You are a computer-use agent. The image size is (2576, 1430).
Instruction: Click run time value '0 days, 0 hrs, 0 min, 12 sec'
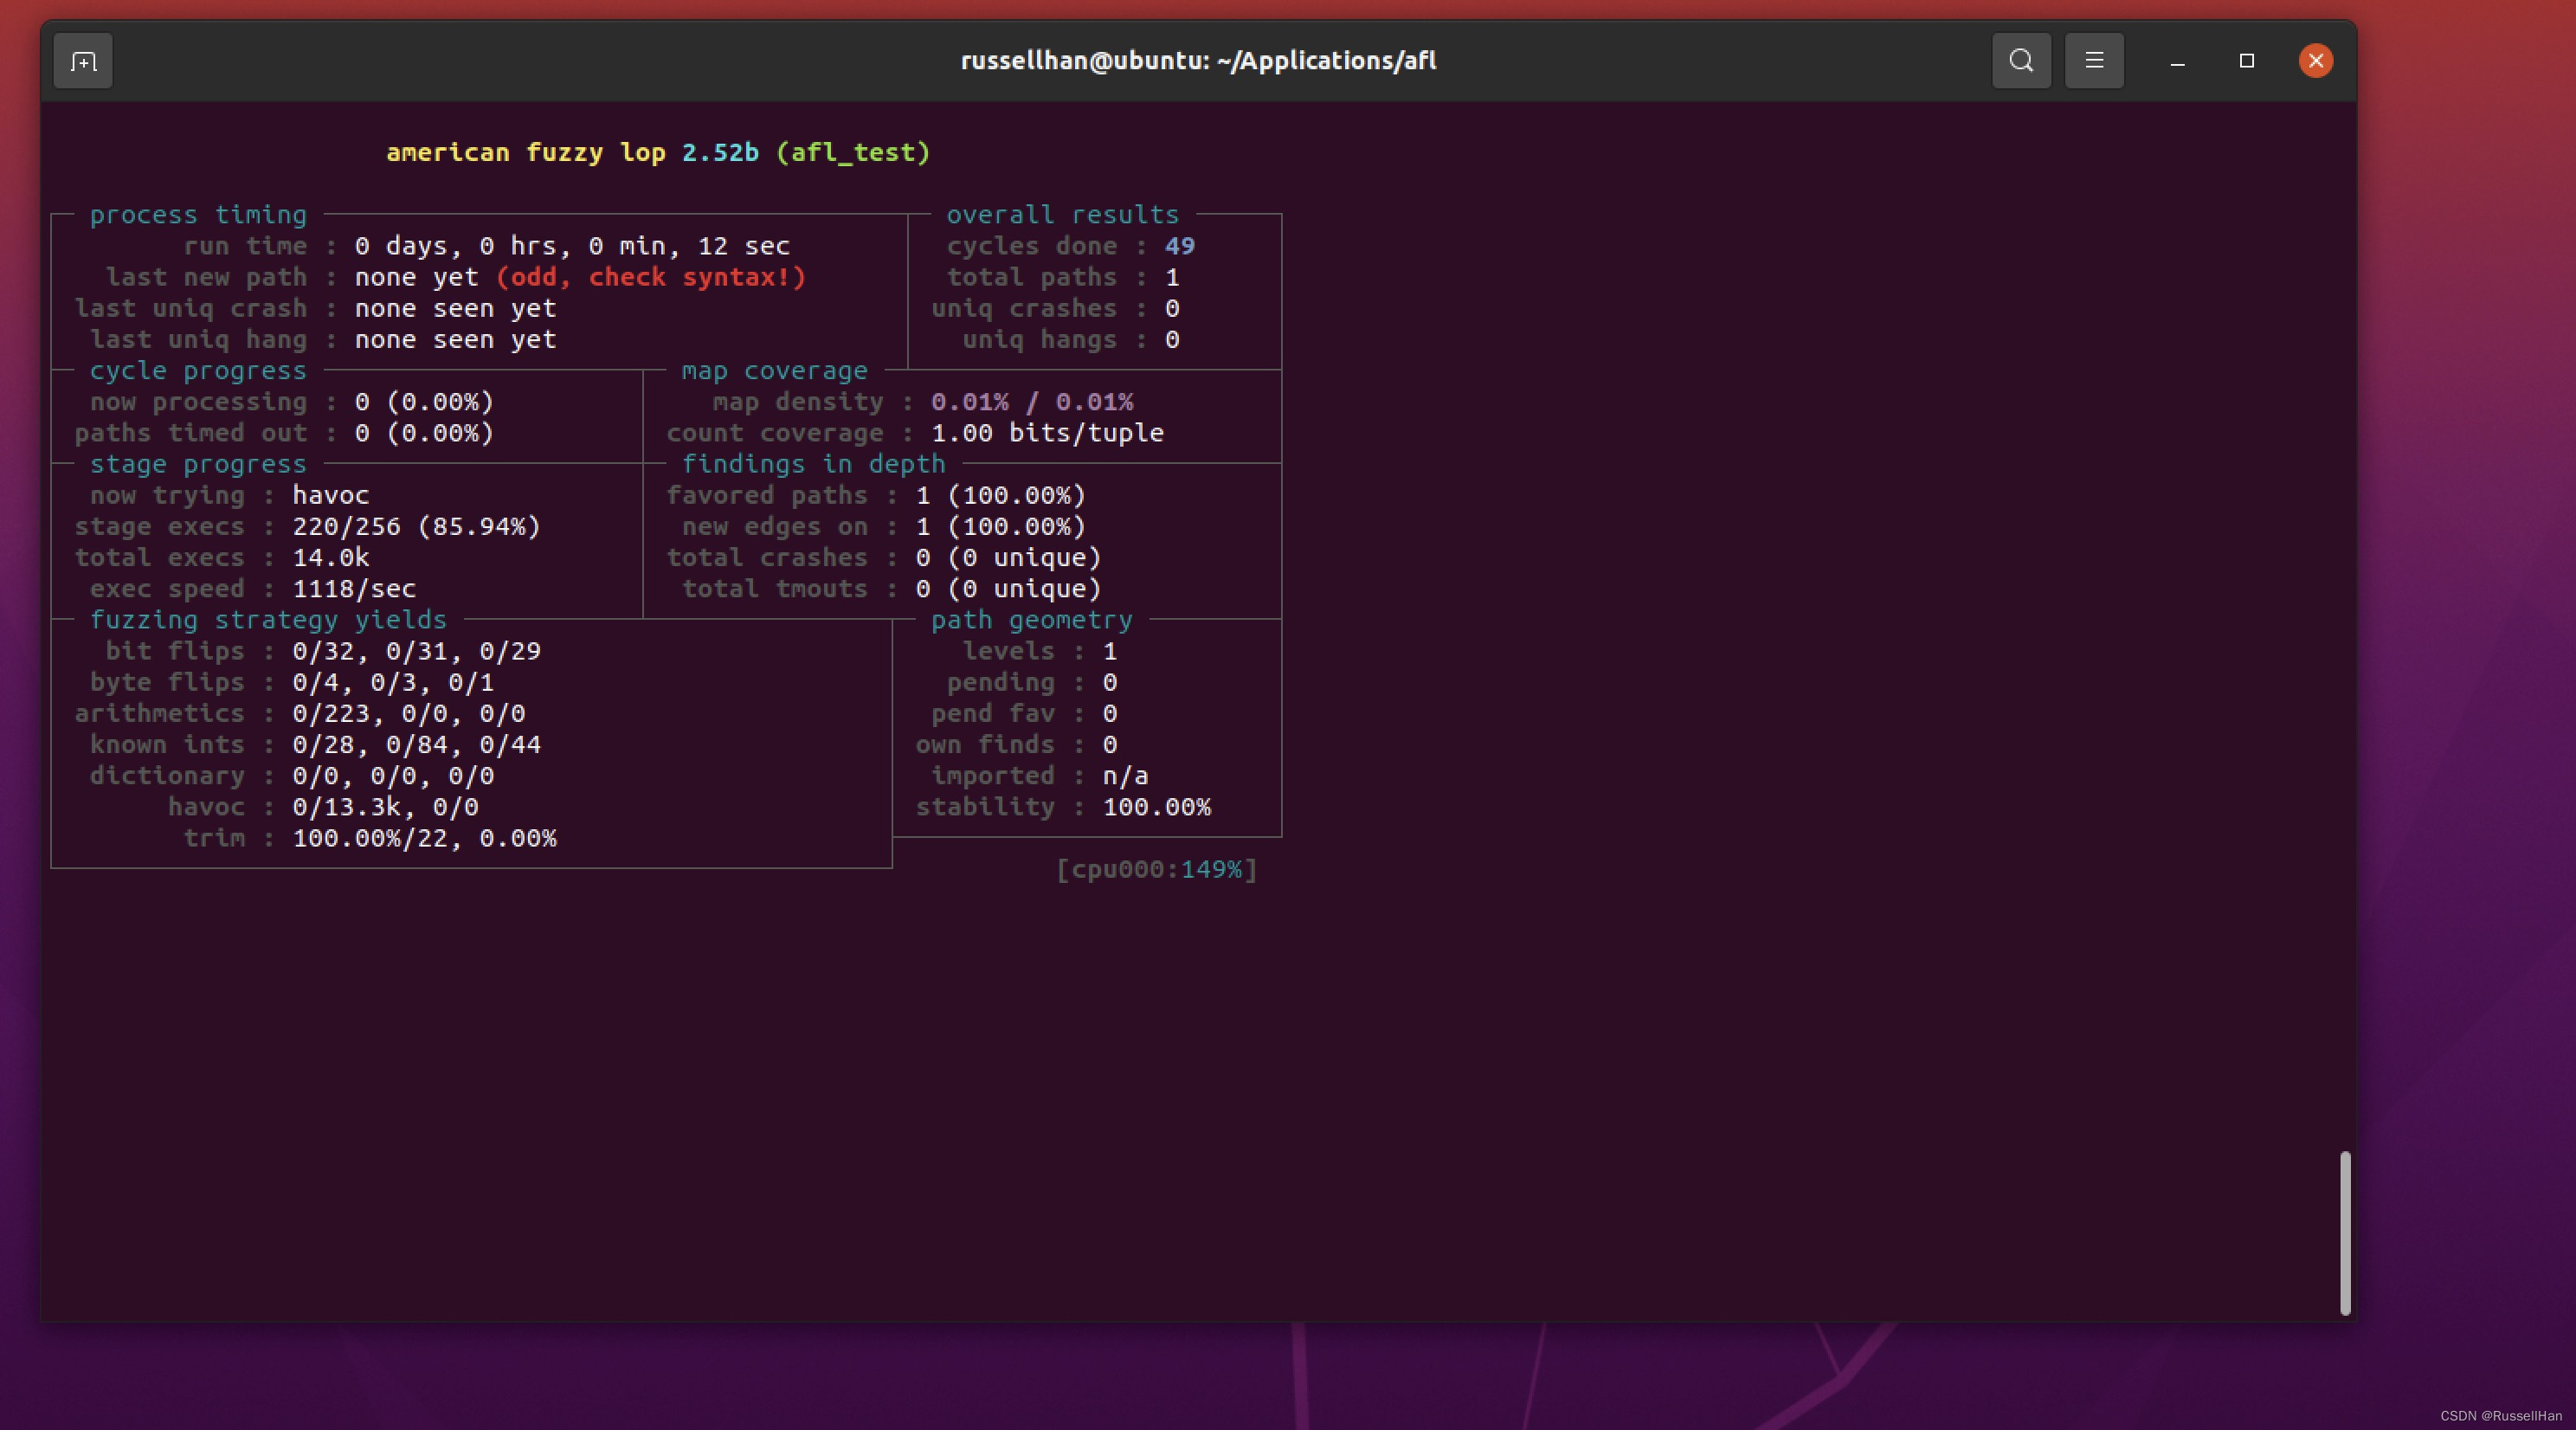[572, 246]
